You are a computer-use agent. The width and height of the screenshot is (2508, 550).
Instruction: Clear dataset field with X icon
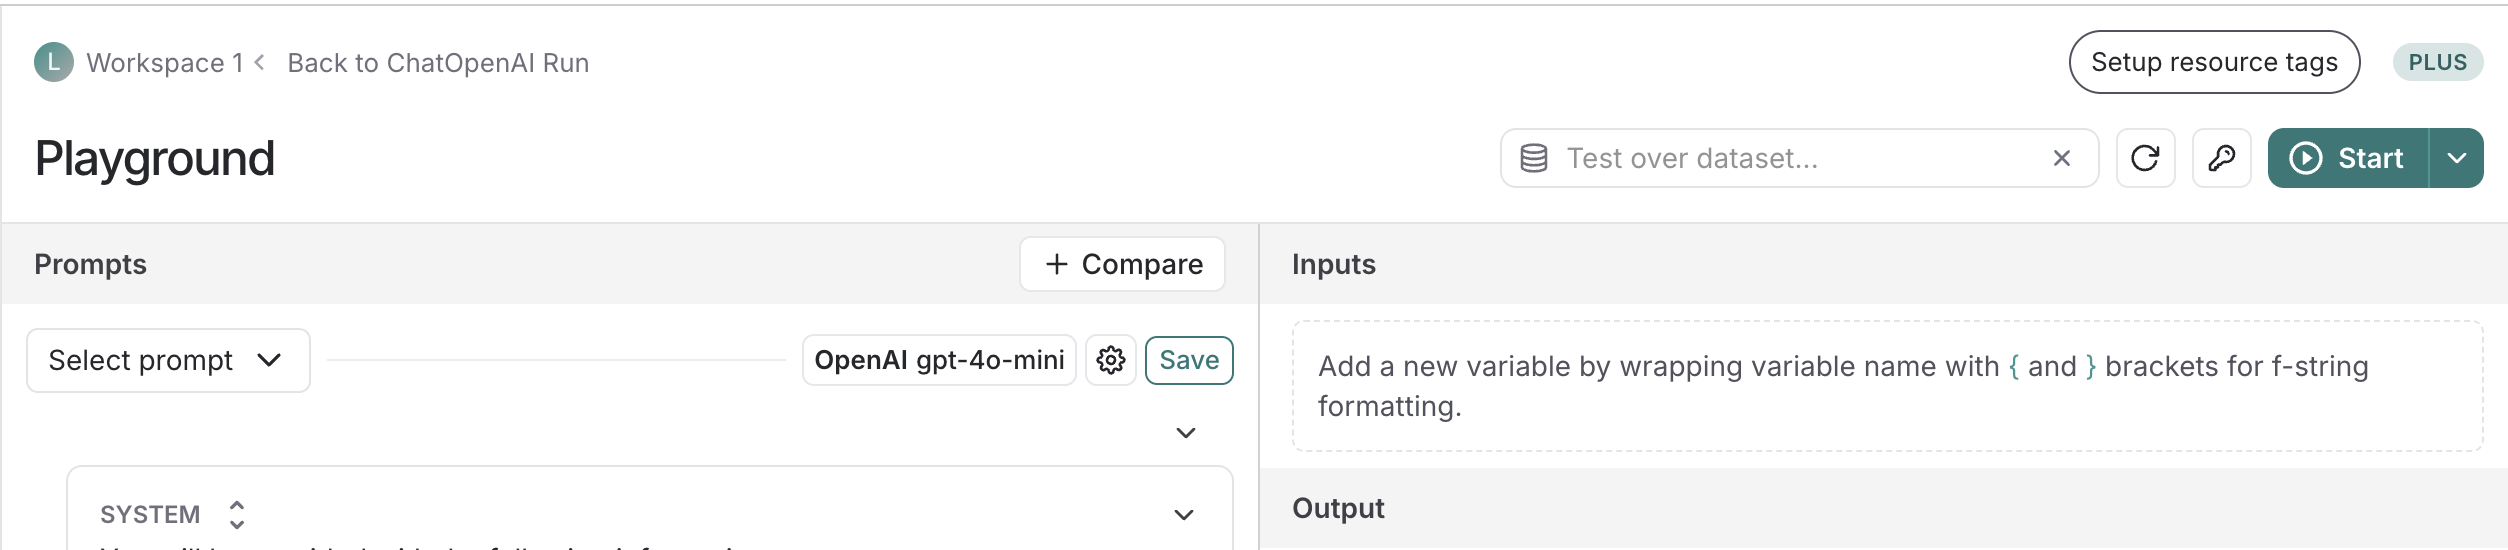pos(2061,158)
